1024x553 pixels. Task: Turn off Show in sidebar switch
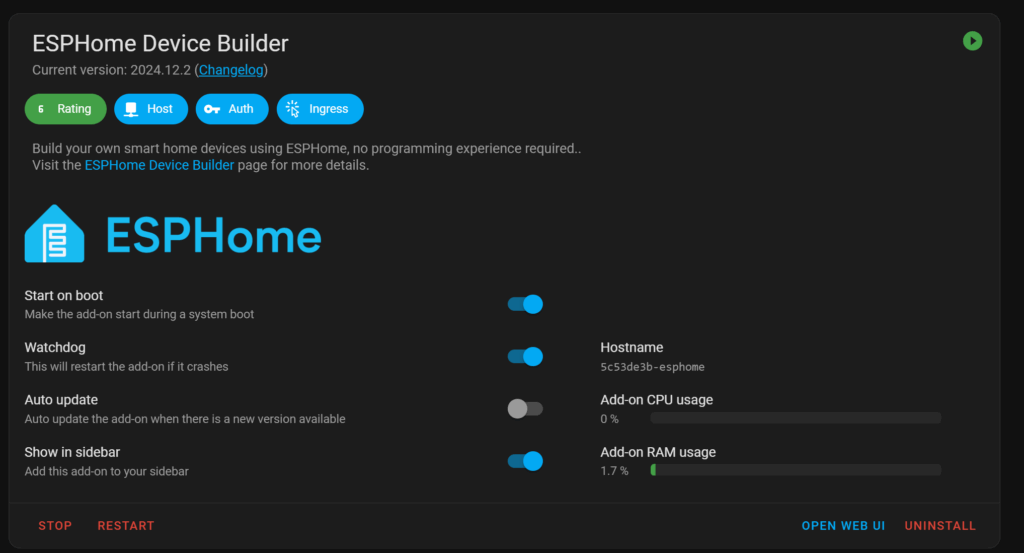click(x=525, y=461)
